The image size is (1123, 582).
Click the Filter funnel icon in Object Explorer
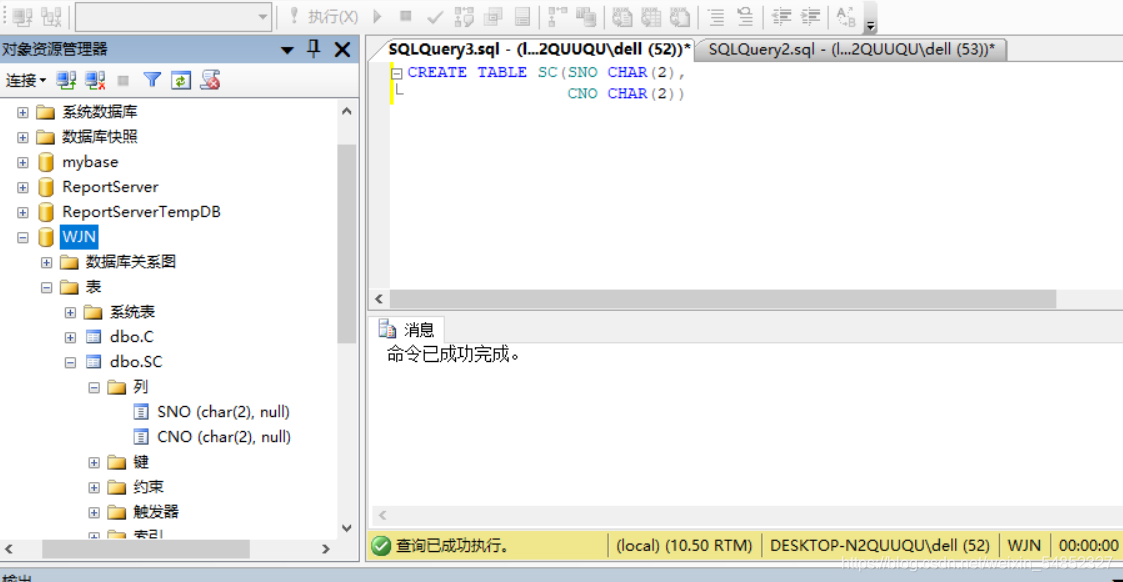(152, 80)
